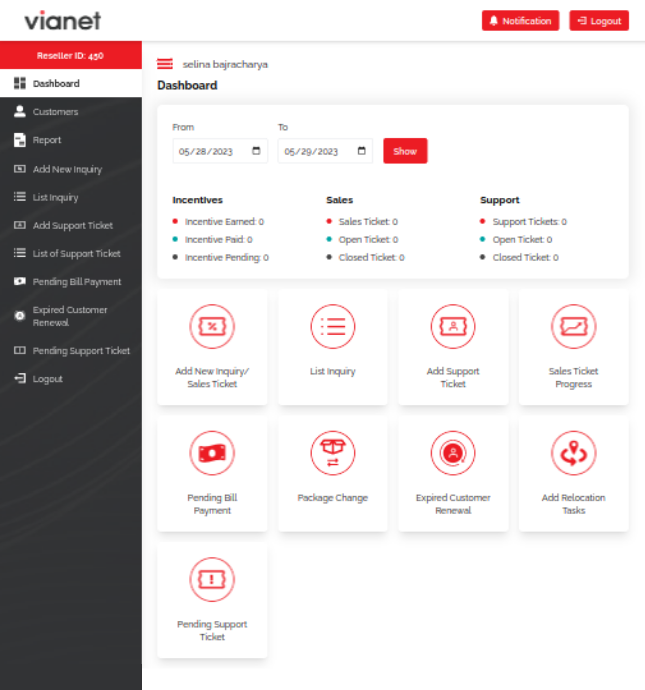Click the vianet logo

[62, 21]
